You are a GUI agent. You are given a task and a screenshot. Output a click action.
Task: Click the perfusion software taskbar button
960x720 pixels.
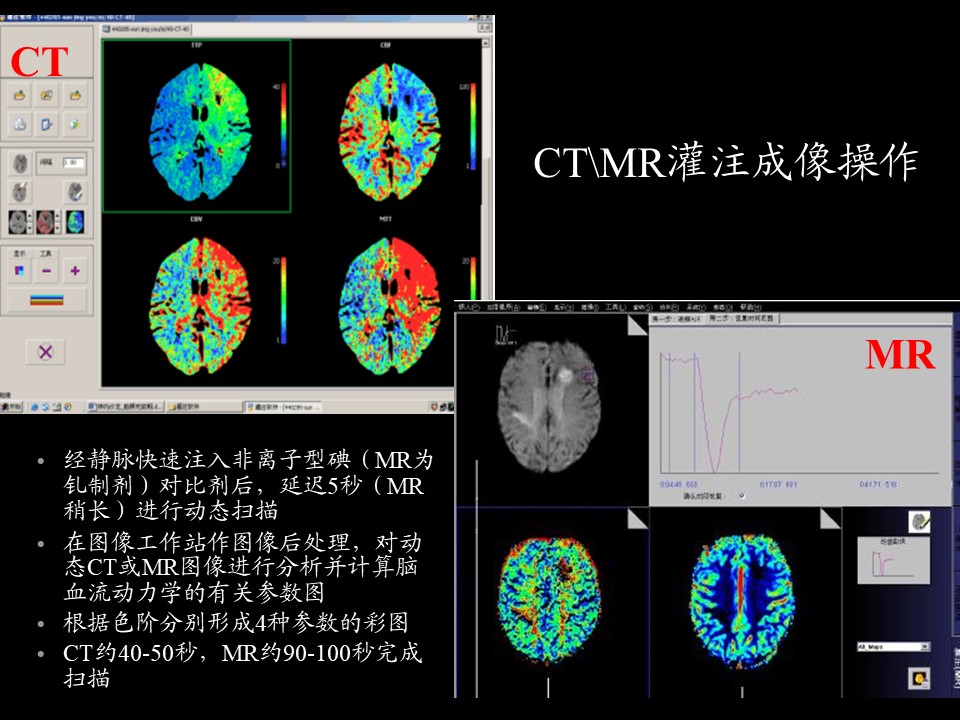[283, 406]
